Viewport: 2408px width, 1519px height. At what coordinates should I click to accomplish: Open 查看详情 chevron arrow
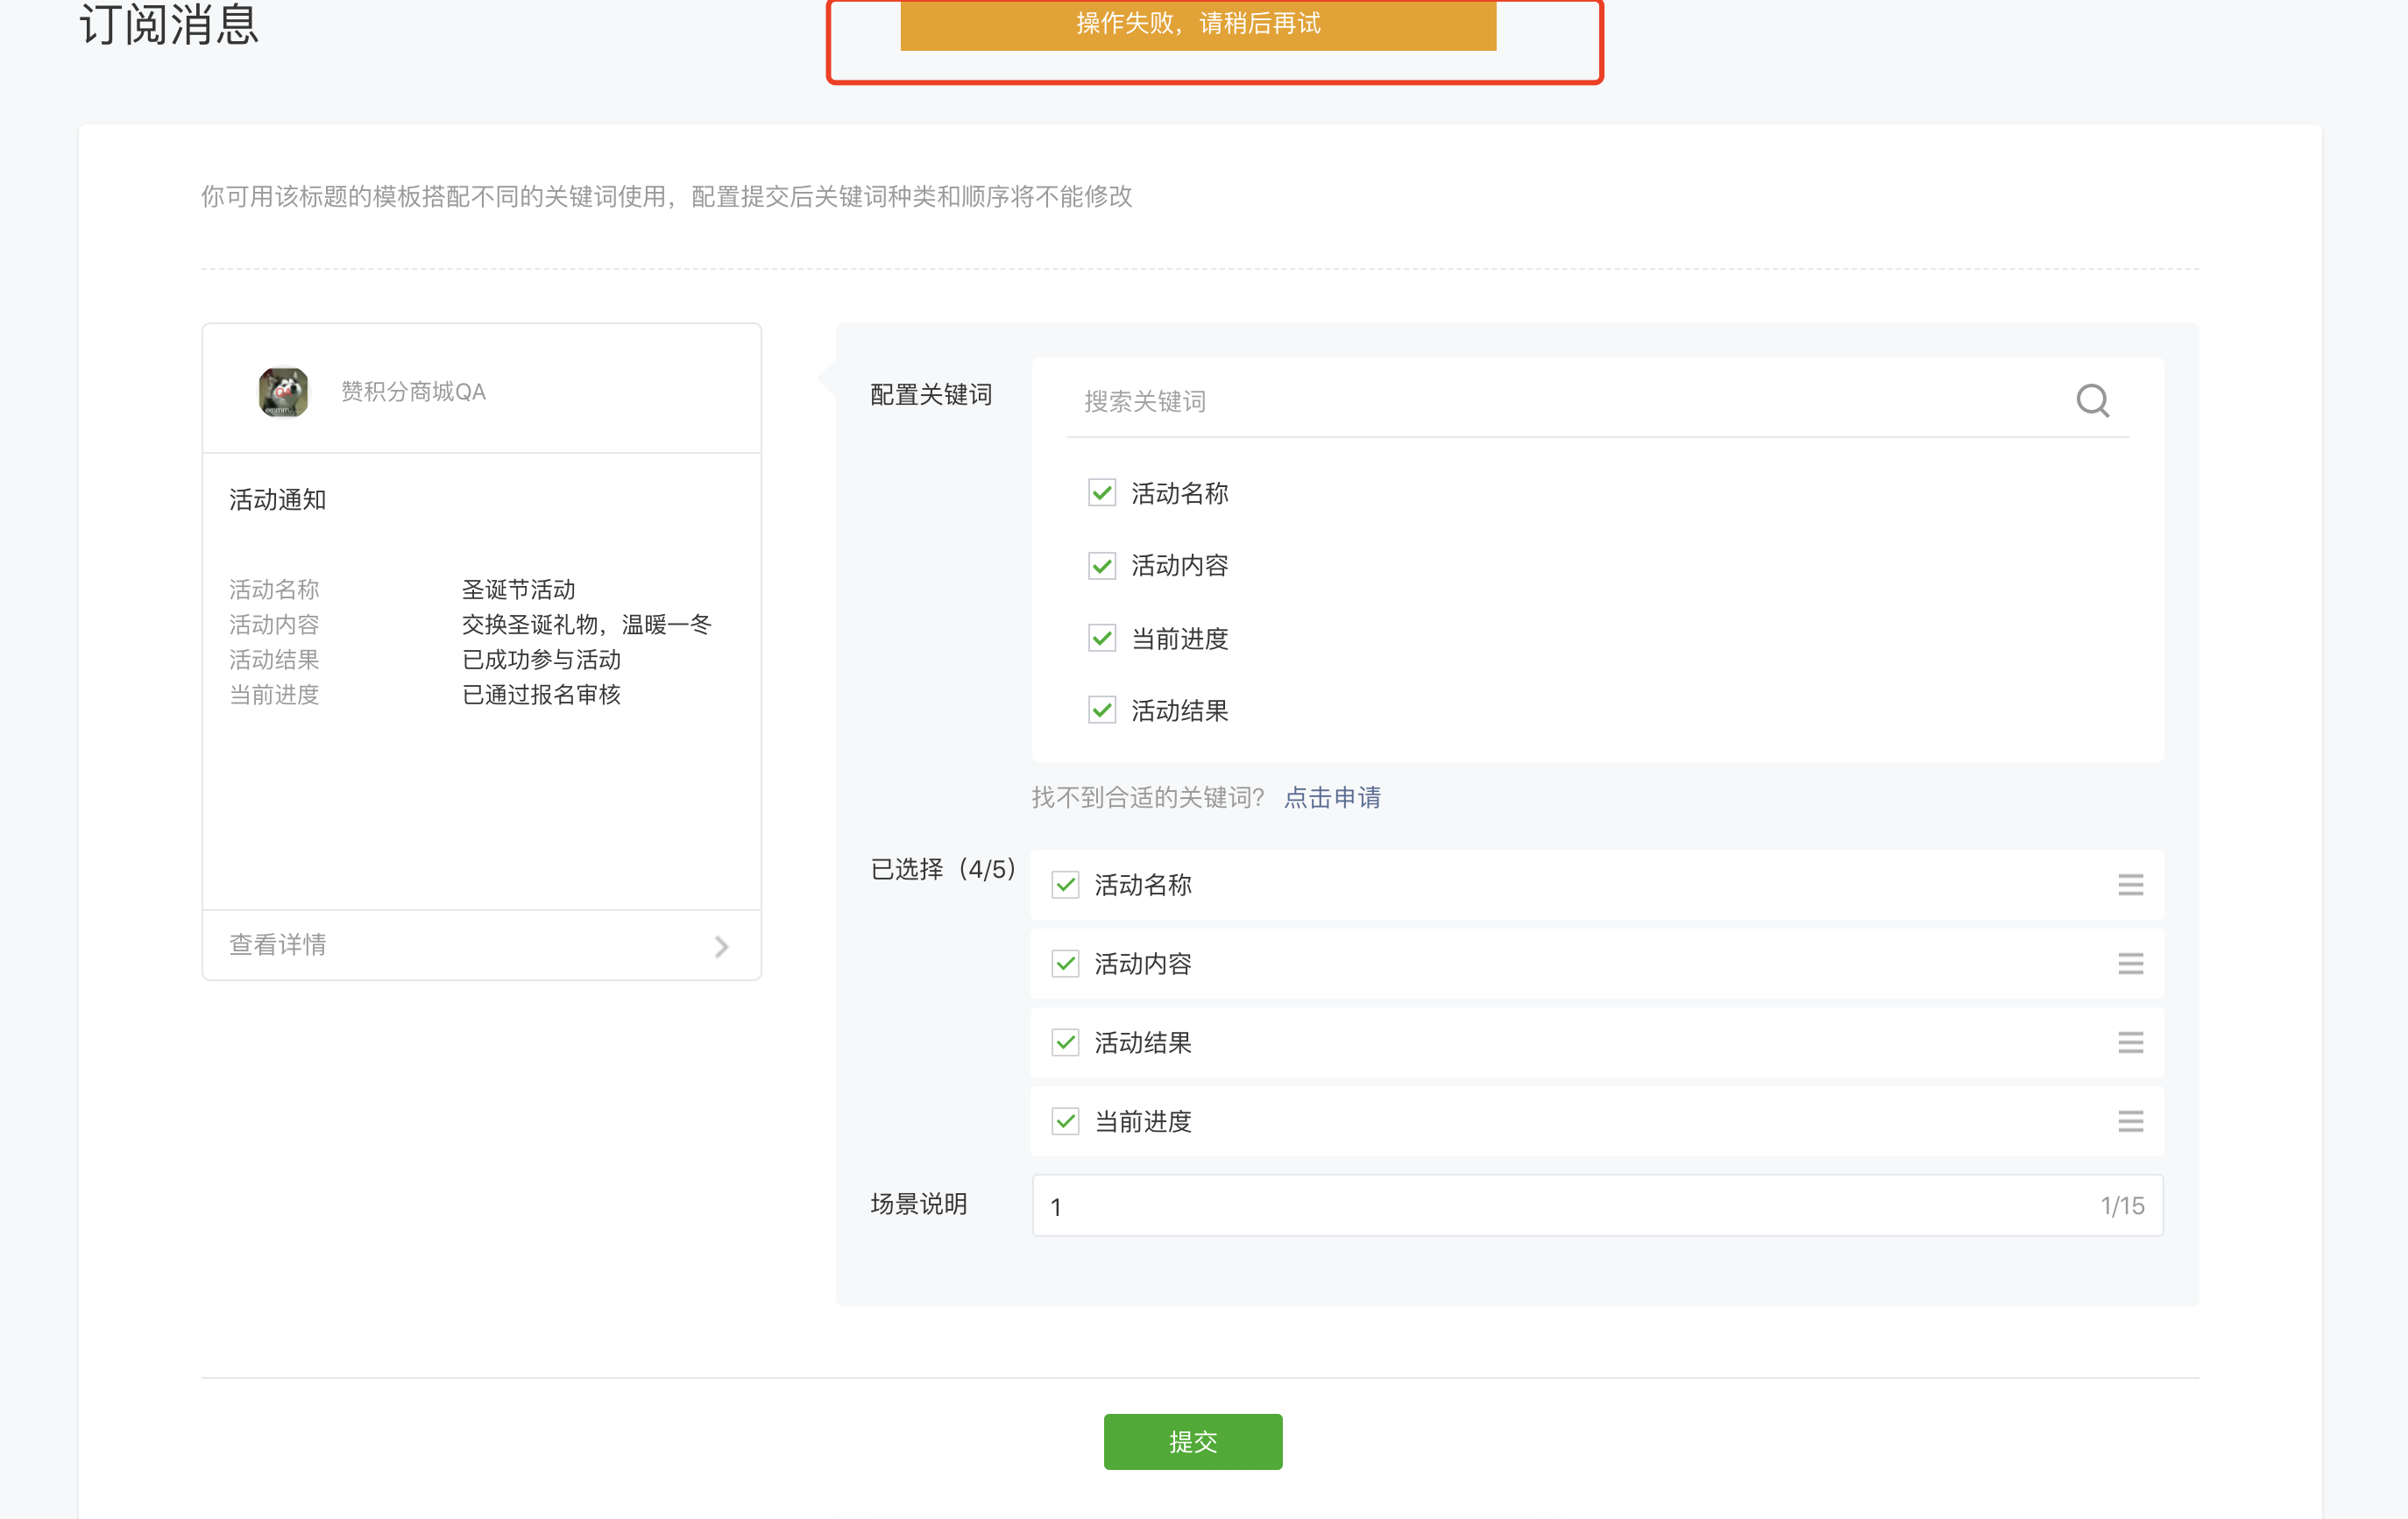pos(721,946)
